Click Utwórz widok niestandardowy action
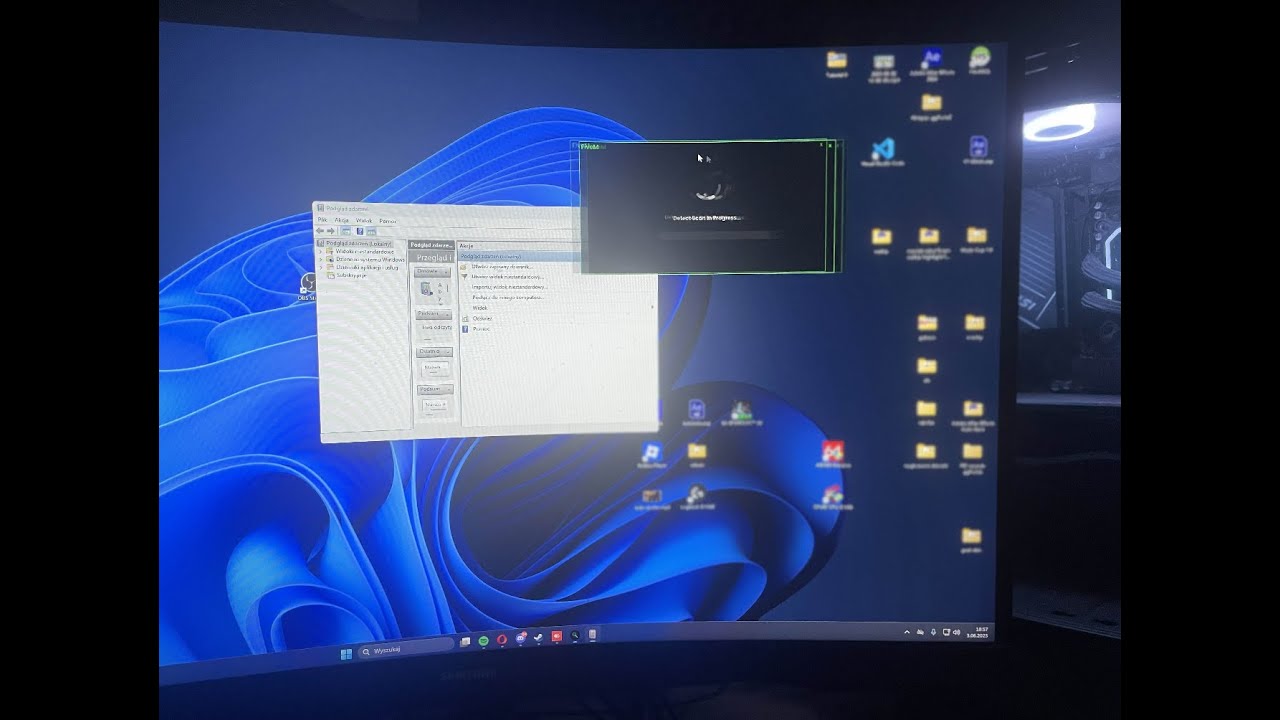Image resolution: width=1280 pixels, height=720 pixels. 508,277
